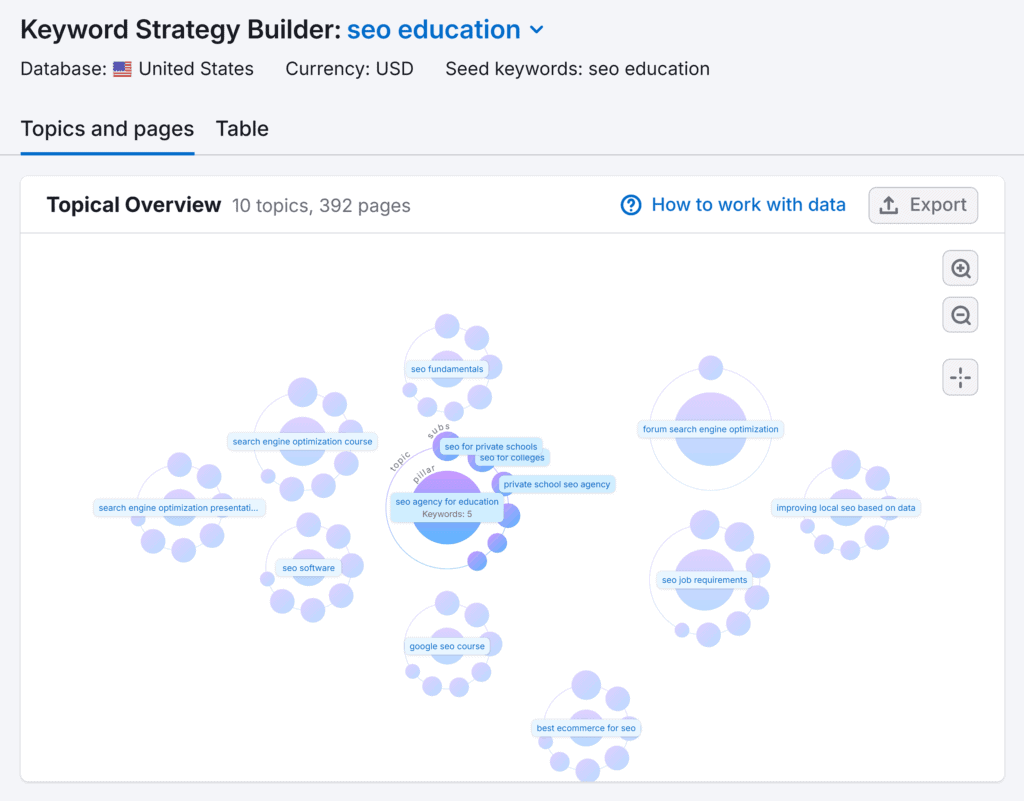Open the seed keyword dropdown chevron
The image size is (1024, 801).
pyautogui.click(x=536, y=29)
